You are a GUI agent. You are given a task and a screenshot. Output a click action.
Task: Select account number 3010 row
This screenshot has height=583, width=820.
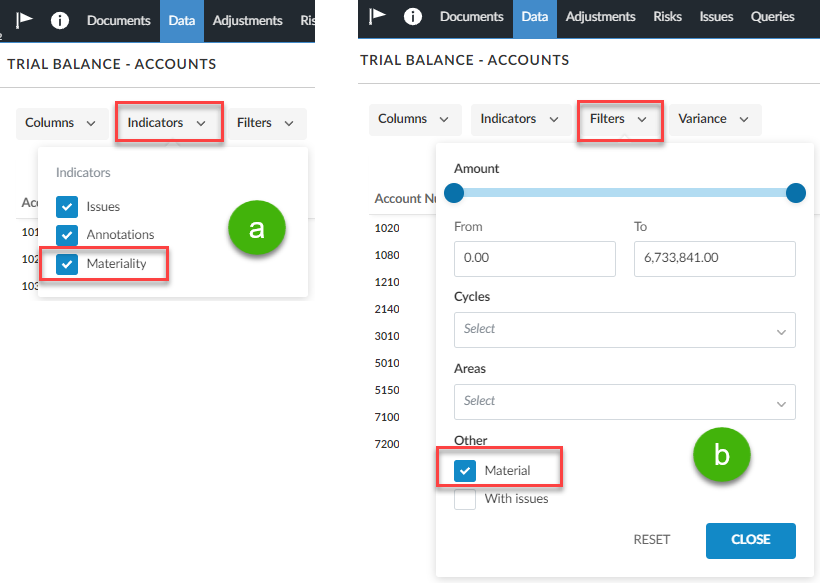pyautogui.click(x=387, y=336)
